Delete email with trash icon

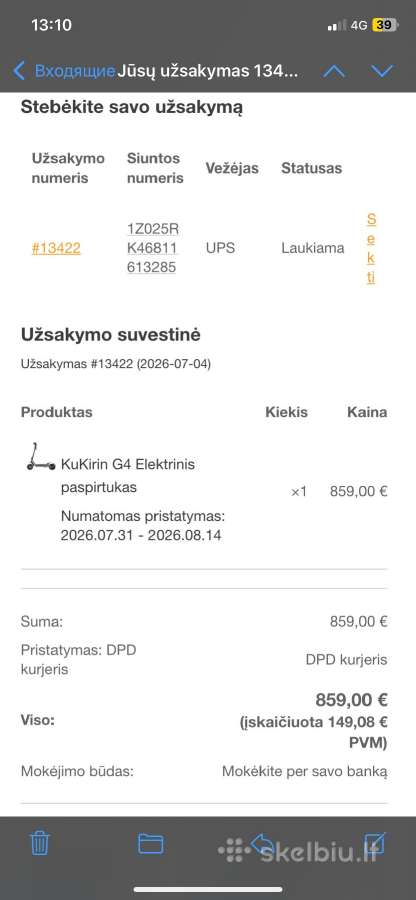[40, 843]
